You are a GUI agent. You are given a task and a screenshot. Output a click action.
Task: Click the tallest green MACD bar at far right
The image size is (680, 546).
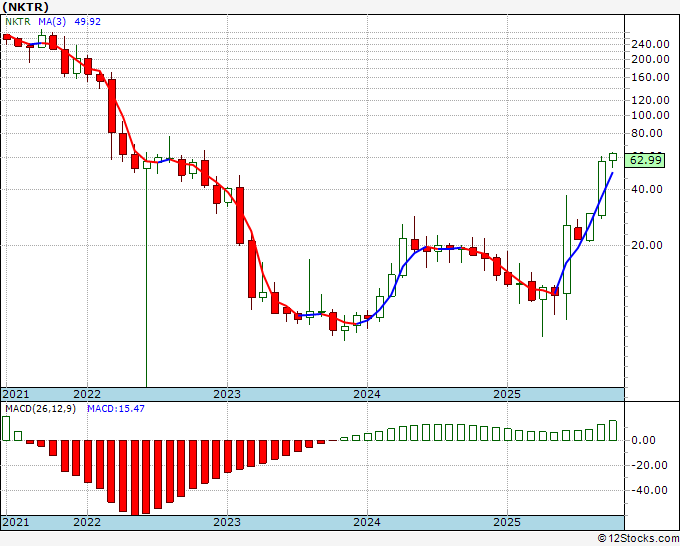click(613, 430)
